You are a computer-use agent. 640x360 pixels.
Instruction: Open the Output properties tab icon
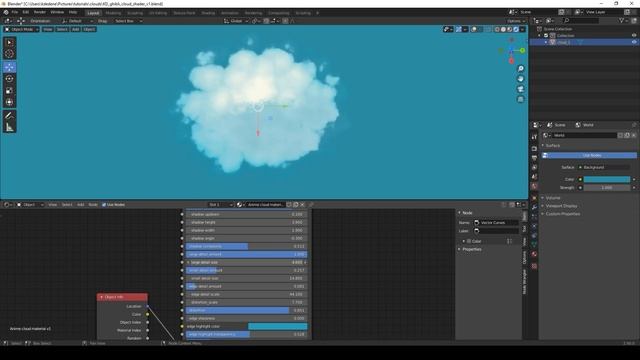pos(534,158)
